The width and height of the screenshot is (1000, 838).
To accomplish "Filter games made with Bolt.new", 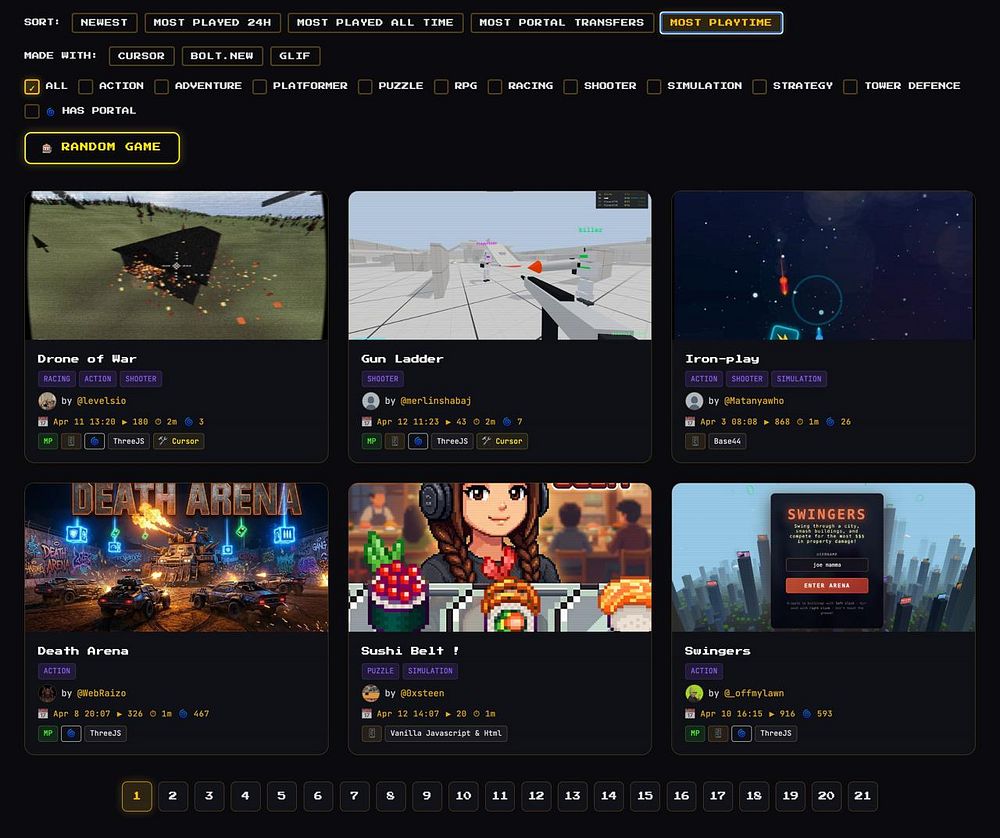I will point(222,56).
